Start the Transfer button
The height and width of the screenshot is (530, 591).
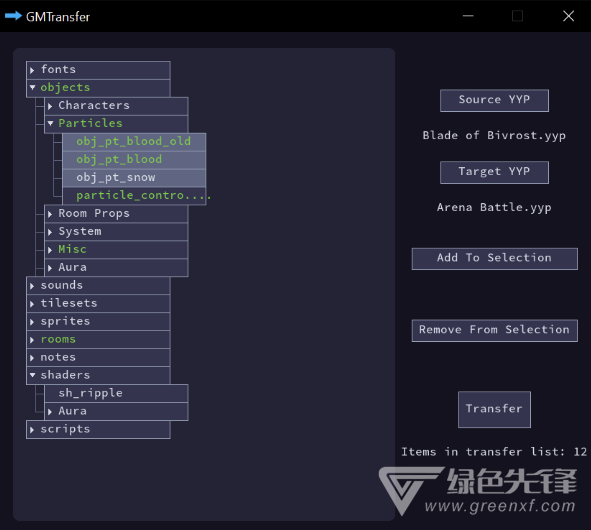[494, 409]
